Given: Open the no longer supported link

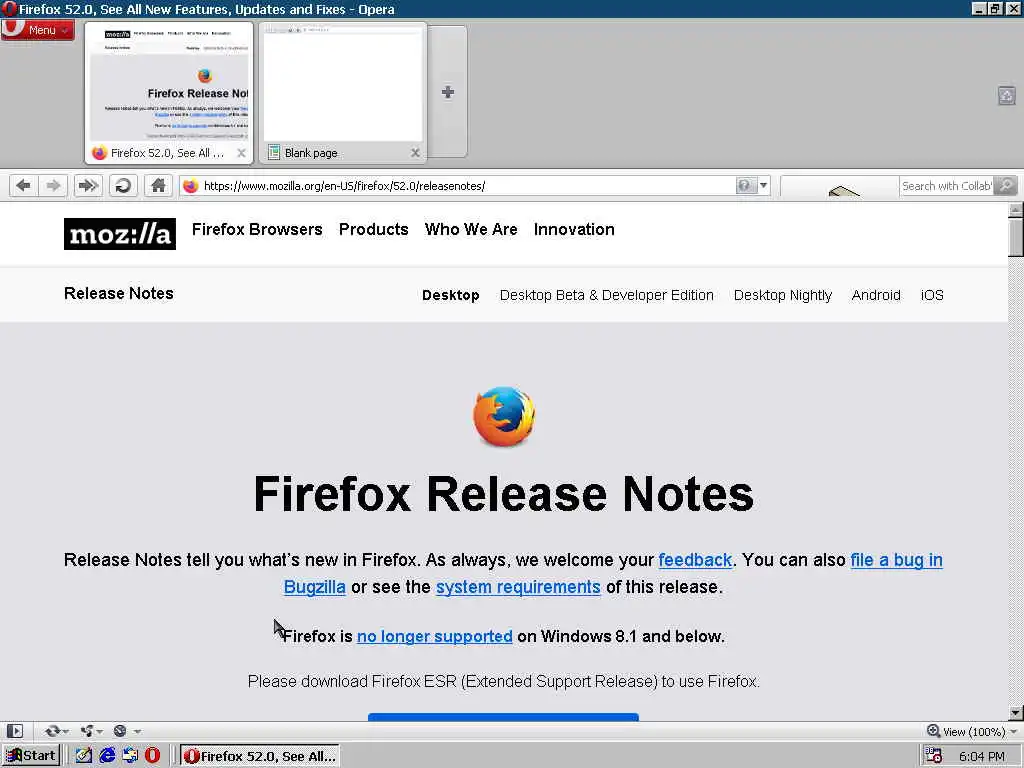Looking at the screenshot, I should click(434, 637).
